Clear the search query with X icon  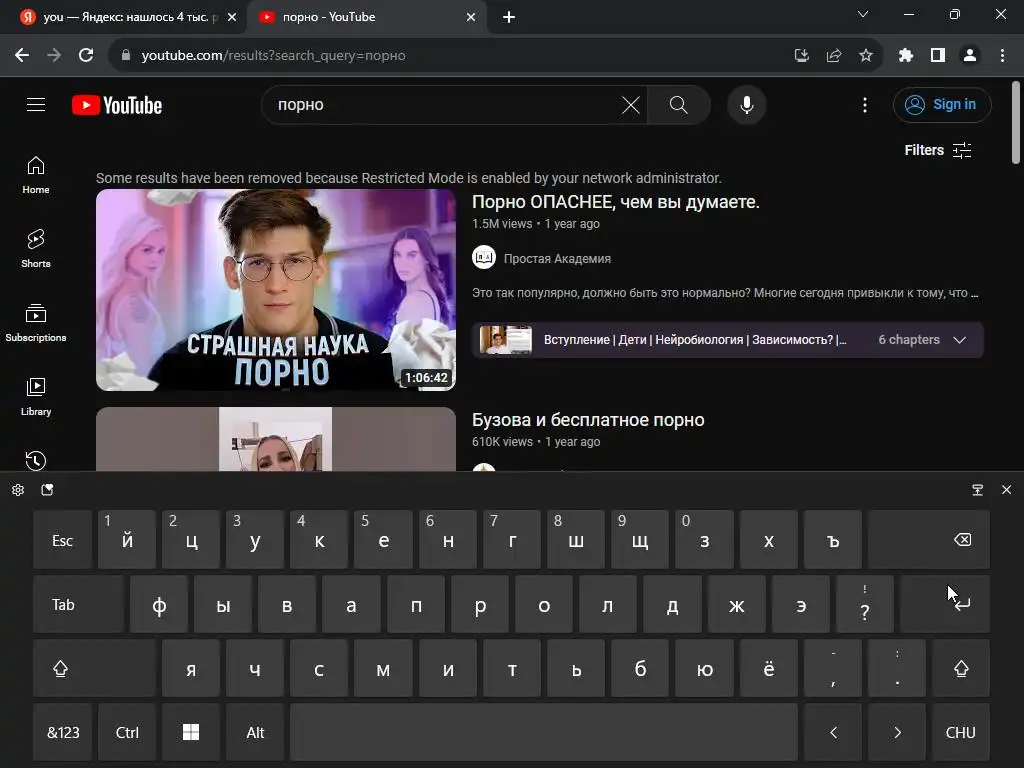click(x=630, y=104)
